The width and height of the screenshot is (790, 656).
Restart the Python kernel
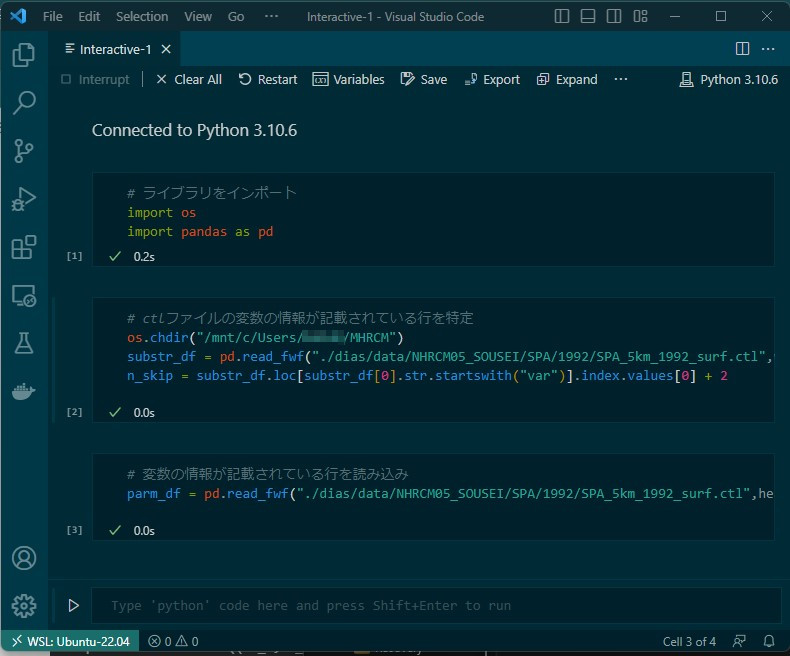[268, 80]
